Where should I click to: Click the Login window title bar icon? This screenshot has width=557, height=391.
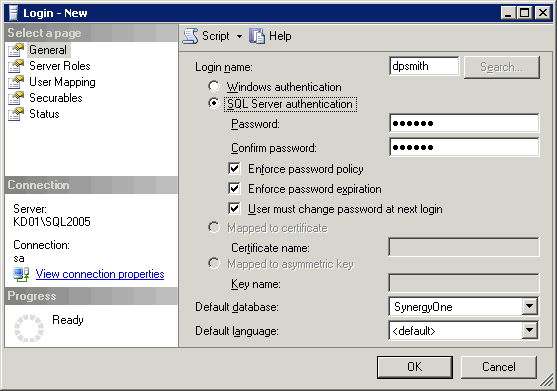13,13
